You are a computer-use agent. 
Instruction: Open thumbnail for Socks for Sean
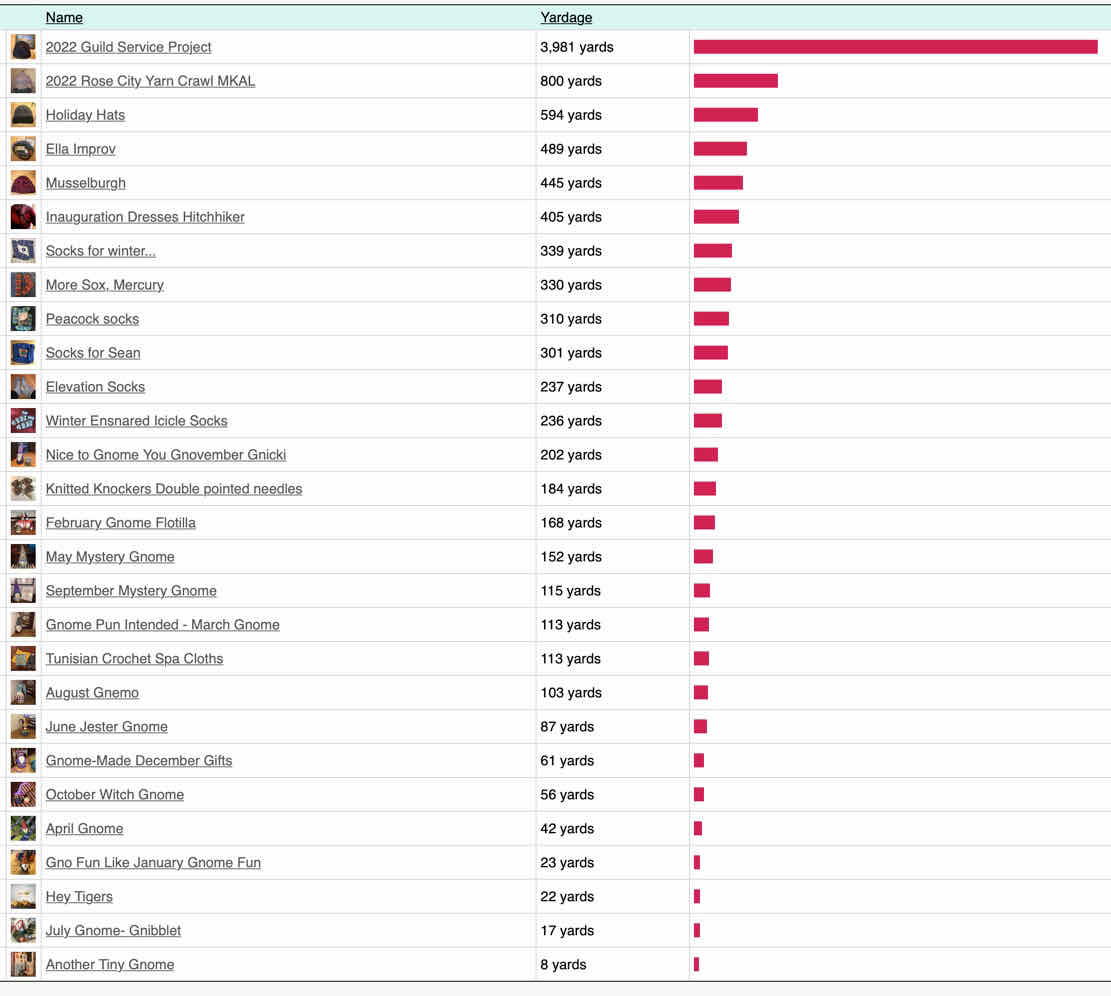pos(23,353)
